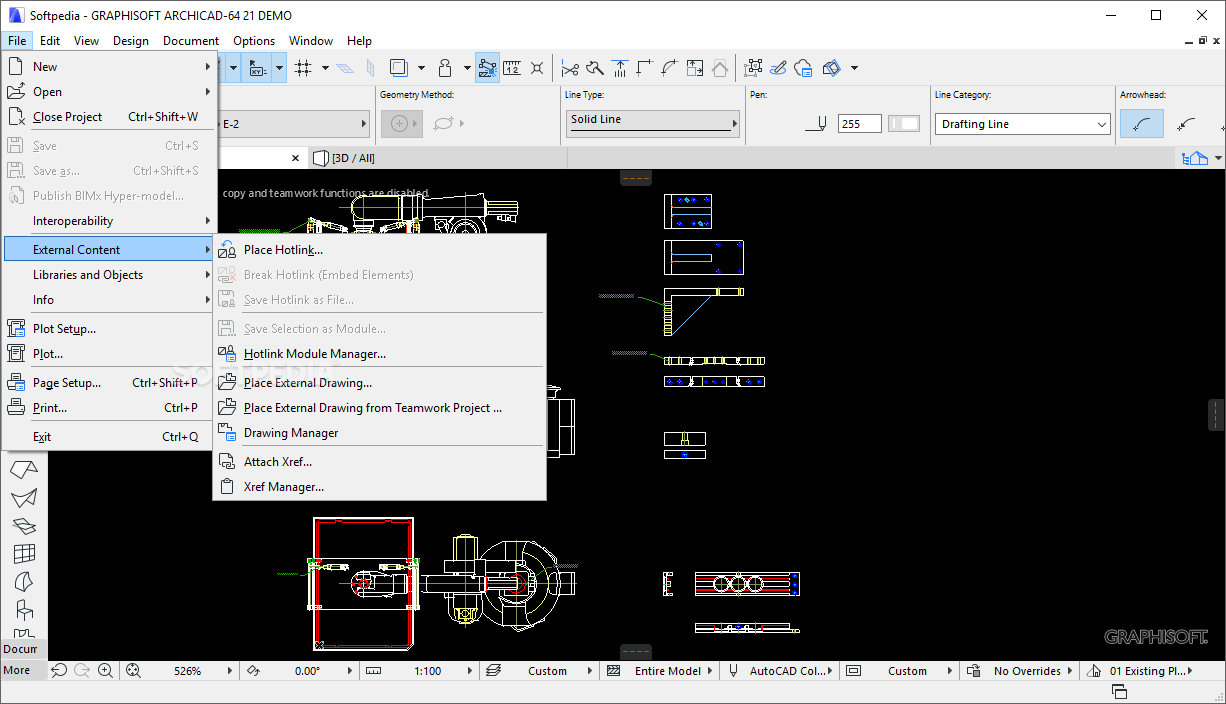Expand the 1:100 scale dropdown arrow
The width and height of the screenshot is (1226, 704).
click(x=471, y=671)
